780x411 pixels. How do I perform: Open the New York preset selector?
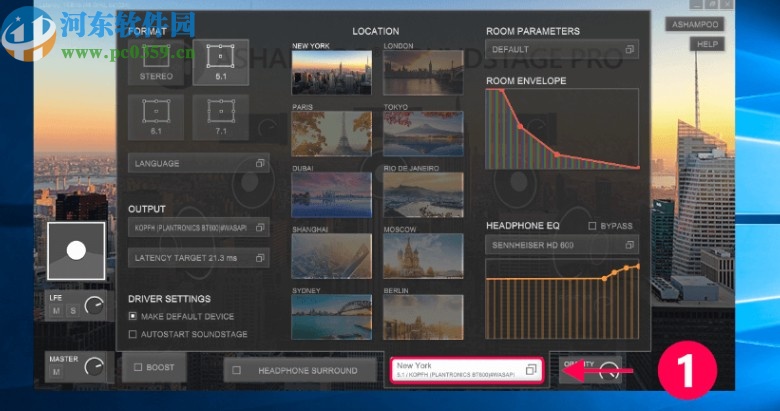tap(467, 370)
